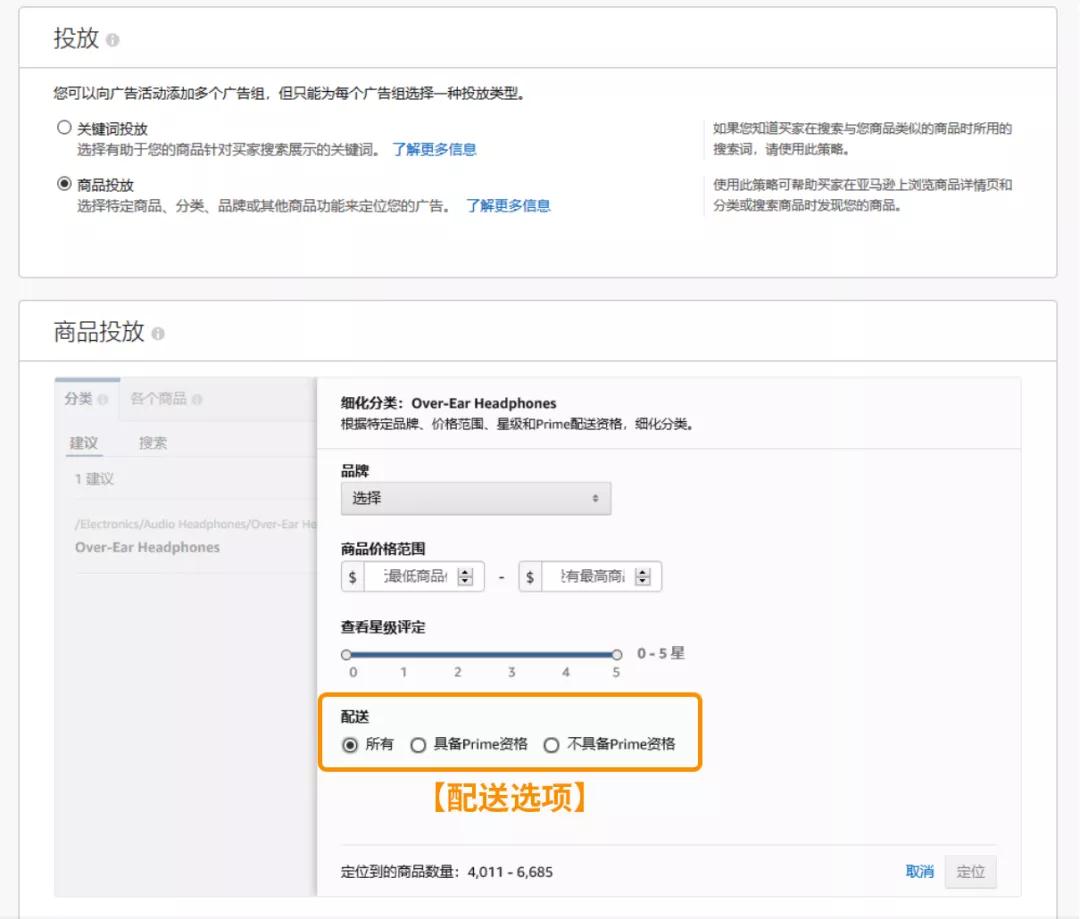Image resolution: width=1080 pixels, height=919 pixels.
Task: Click the star rating slider handle at 5 stars
Action: 616,654
